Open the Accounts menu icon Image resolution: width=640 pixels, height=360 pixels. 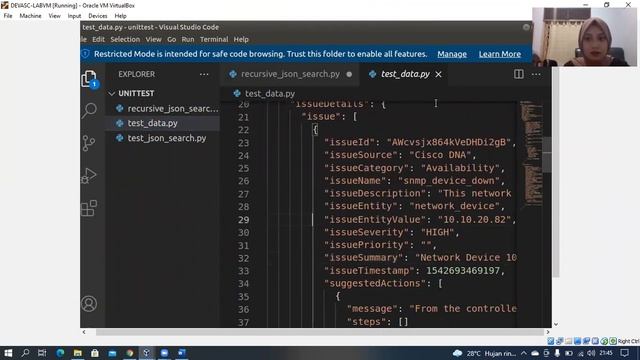(89, 304)
